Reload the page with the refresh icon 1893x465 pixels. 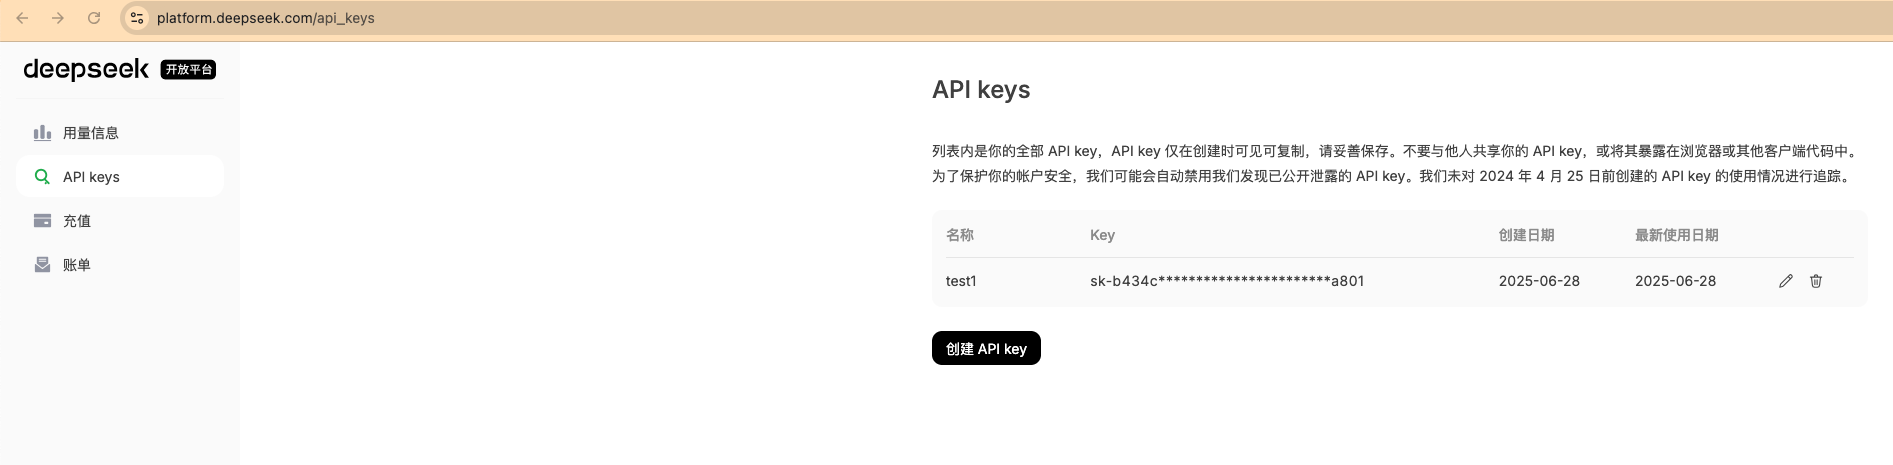[94, 18]
